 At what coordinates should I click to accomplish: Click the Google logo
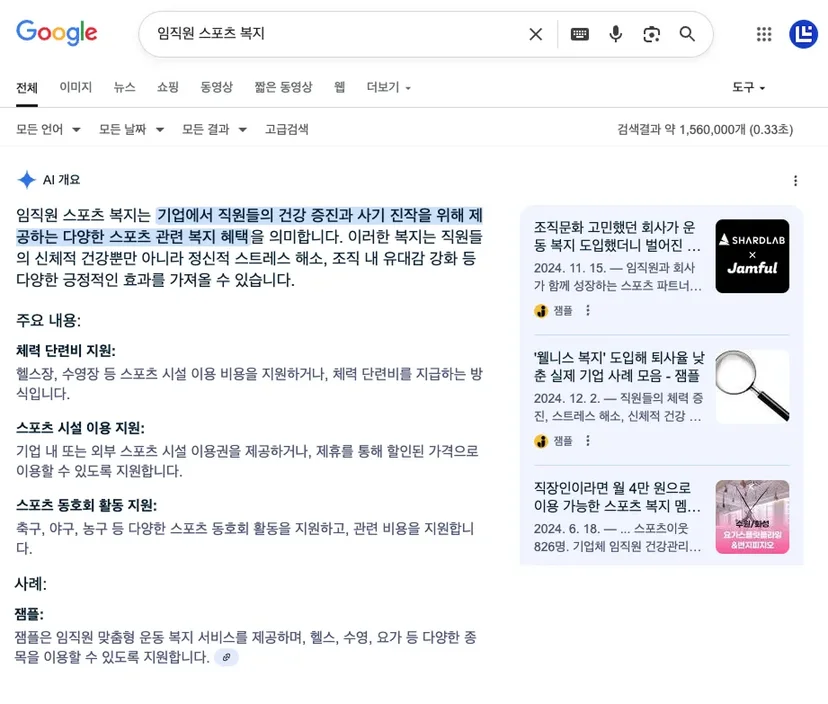point(57,33)
